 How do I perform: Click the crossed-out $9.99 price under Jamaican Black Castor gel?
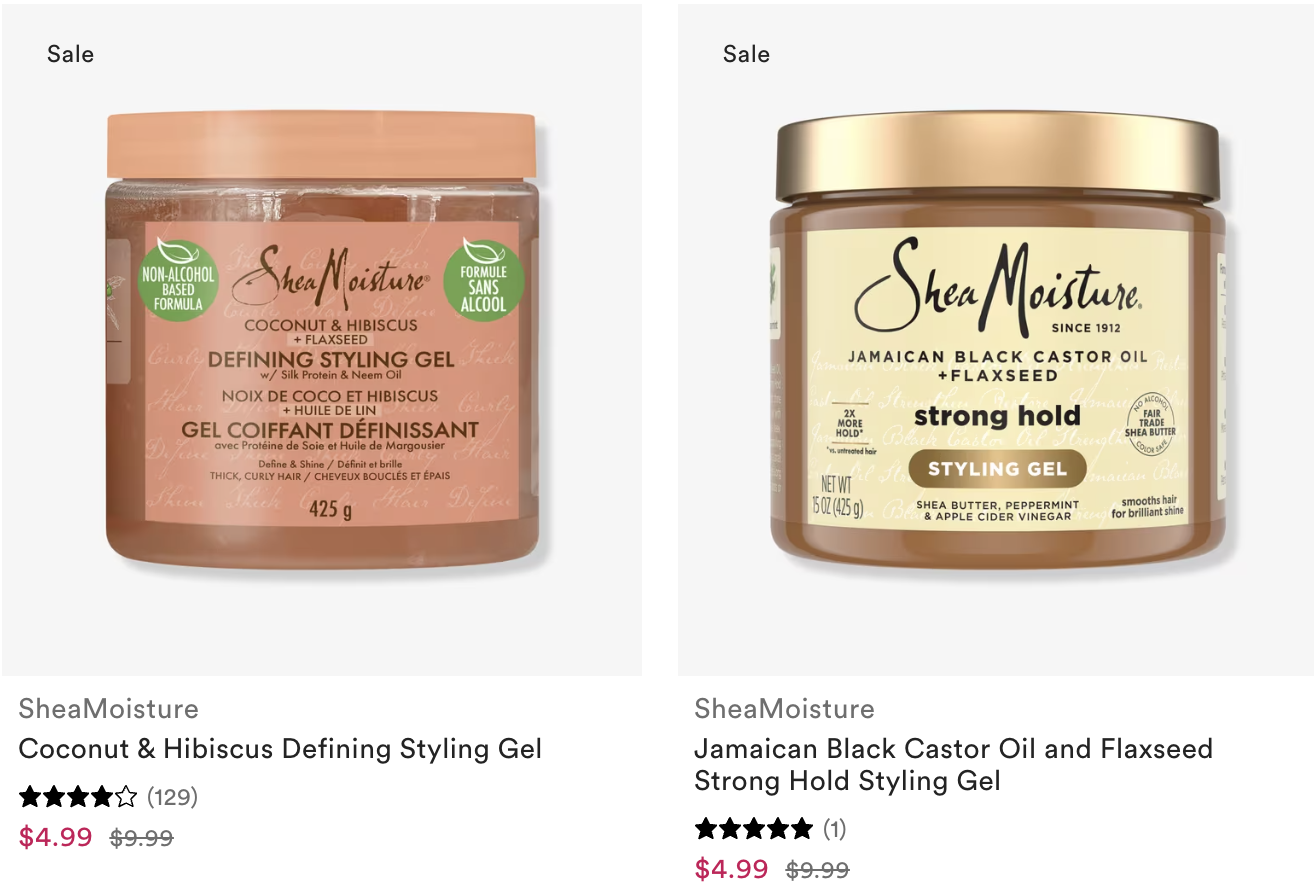[x=817, y=870]
